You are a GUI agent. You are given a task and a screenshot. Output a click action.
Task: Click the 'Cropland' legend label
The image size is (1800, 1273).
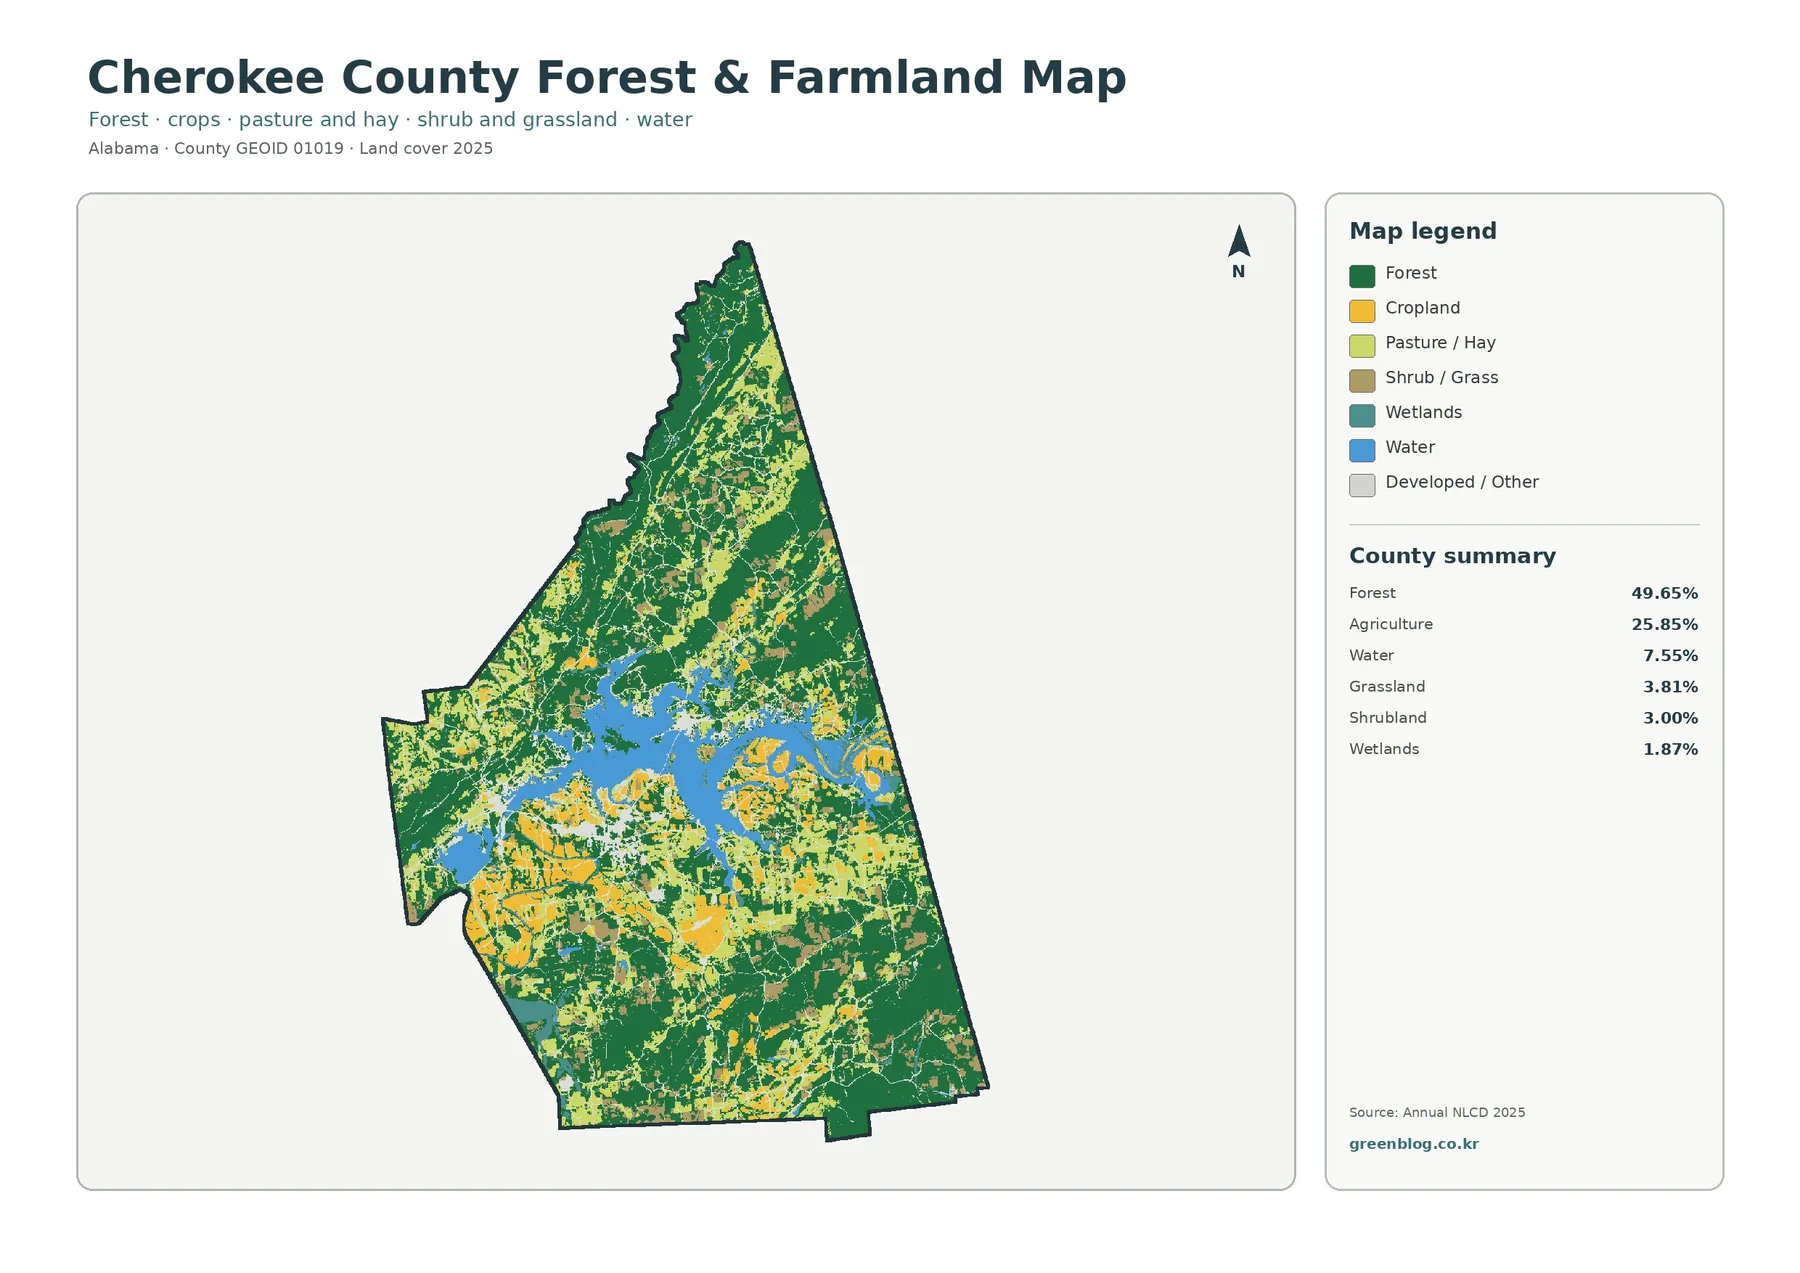(1422, 308)
